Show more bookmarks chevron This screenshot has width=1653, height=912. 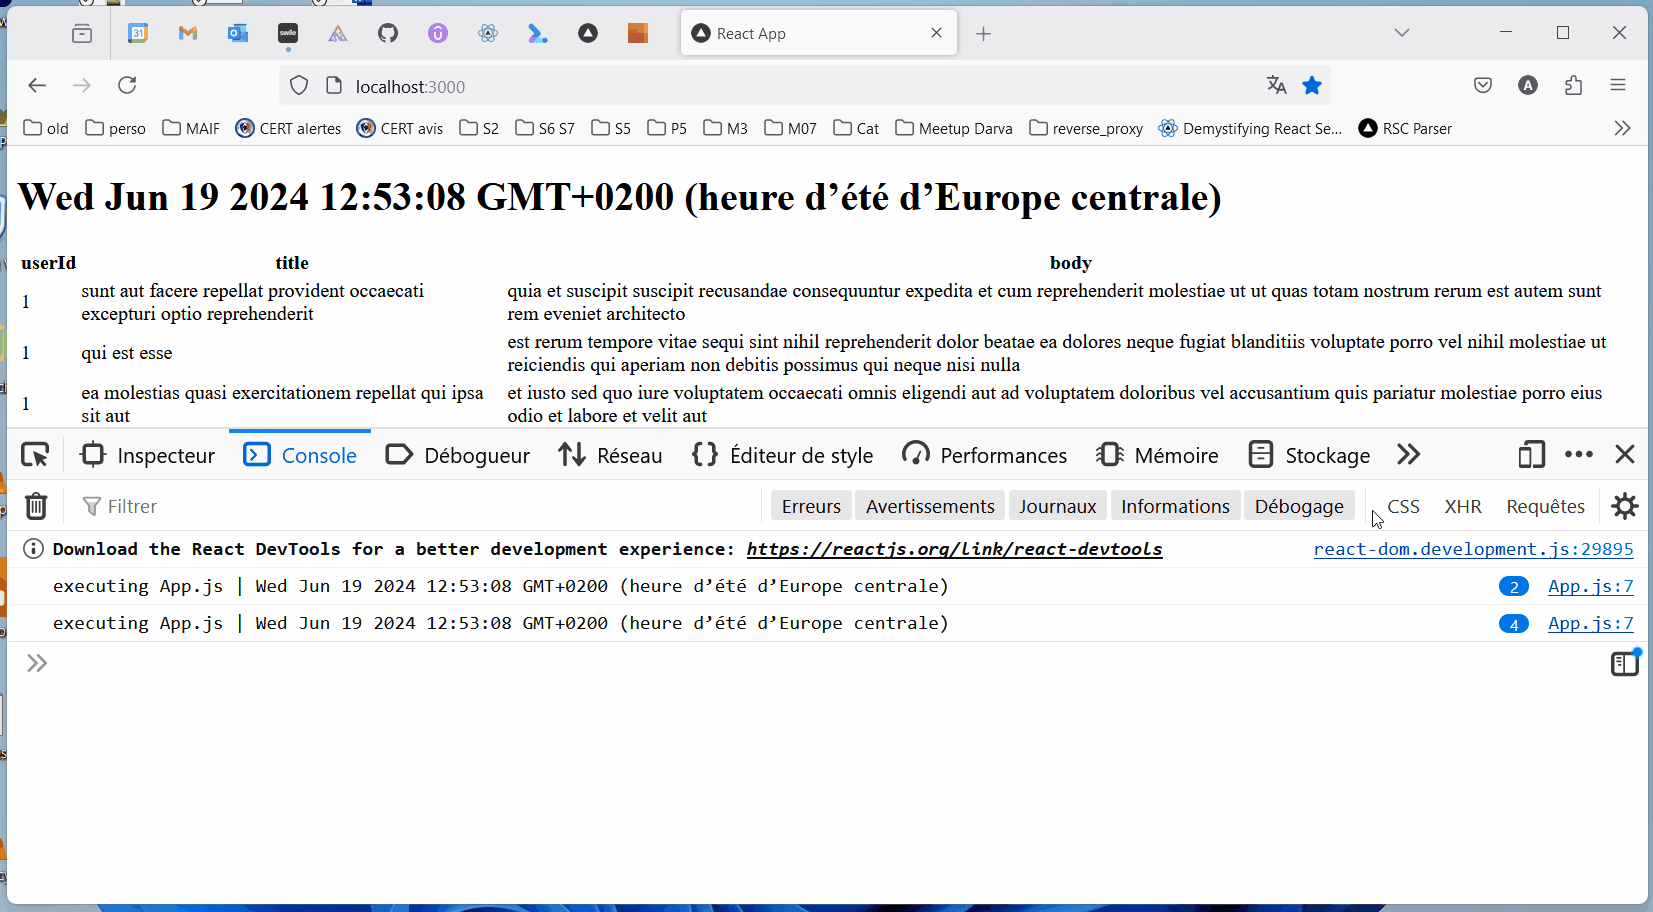click(x=1622, y=128)
